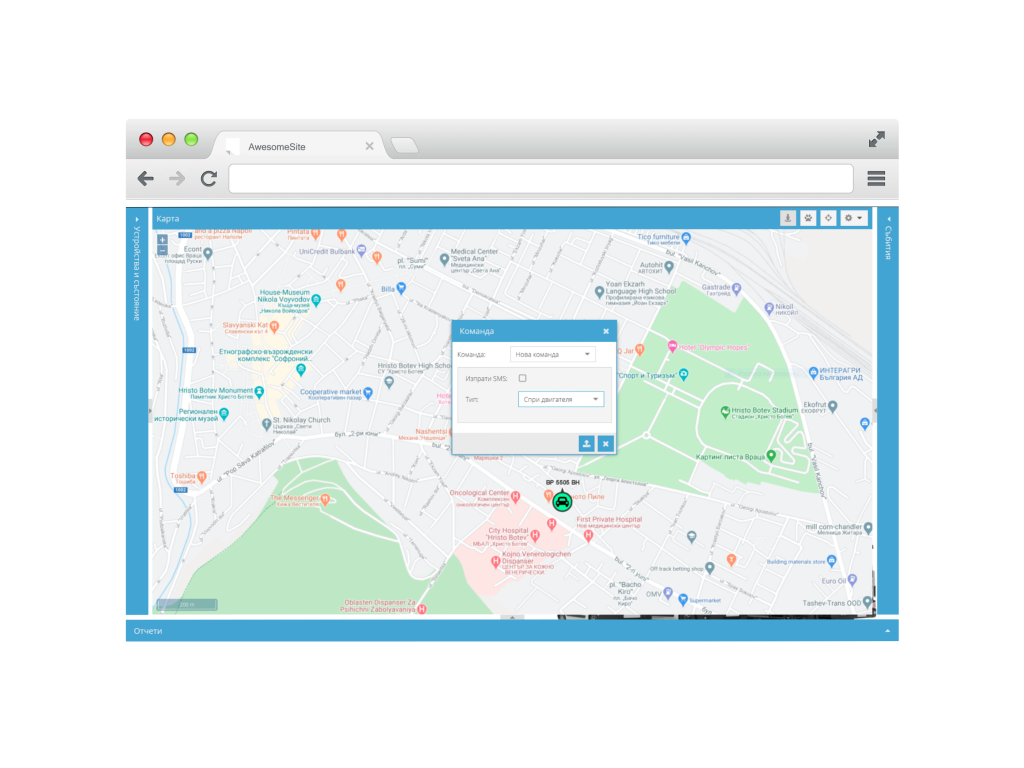Click the Cooperative market pin on the map

point(368,393)
